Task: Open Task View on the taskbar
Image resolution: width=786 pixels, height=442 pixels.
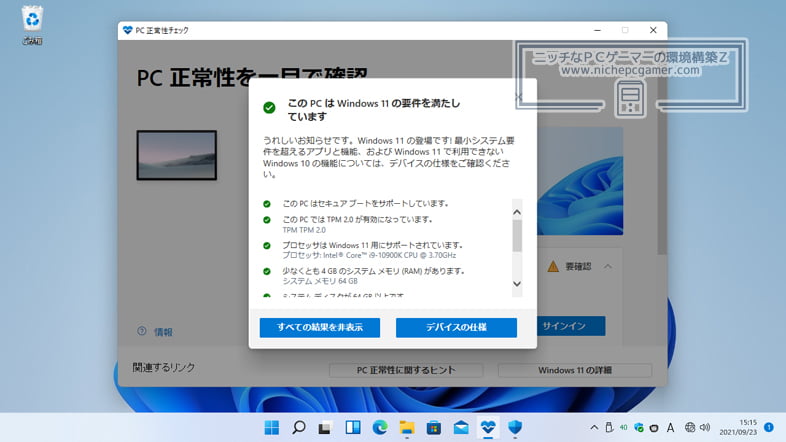Action: click(x=325, y=427)
